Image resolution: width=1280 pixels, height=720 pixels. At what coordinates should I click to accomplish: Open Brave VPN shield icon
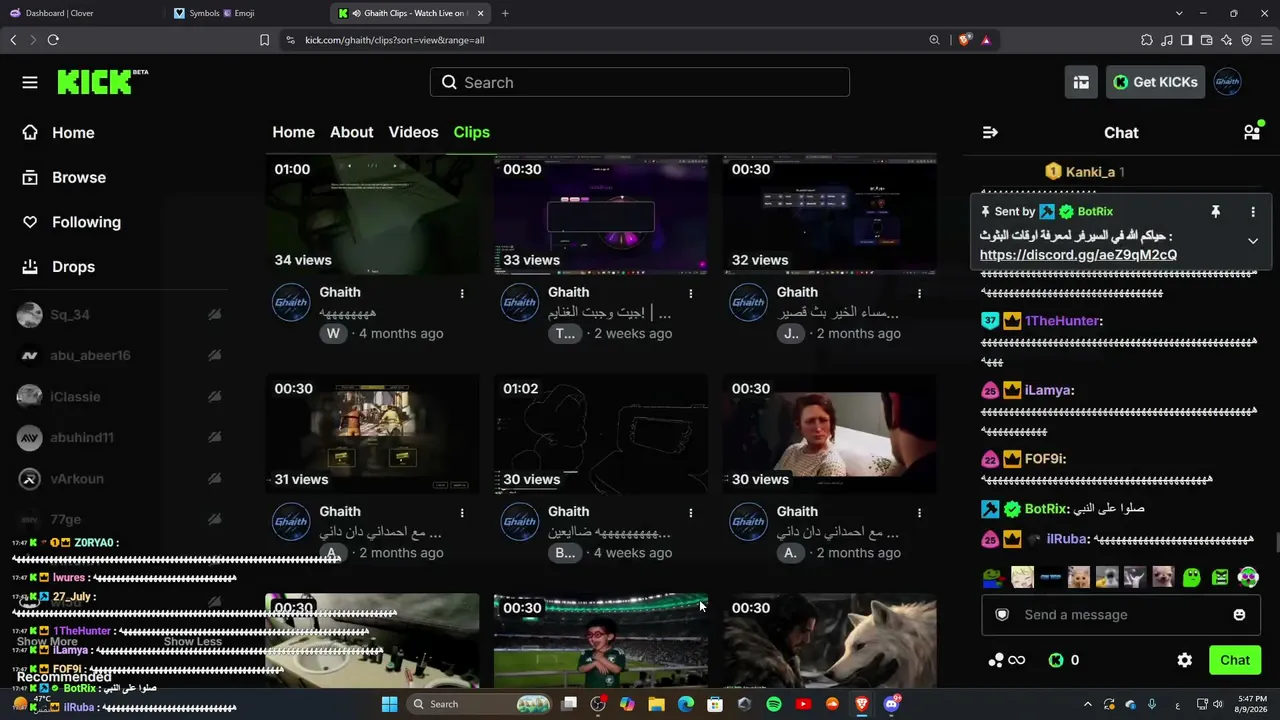tap(1246, 40)
